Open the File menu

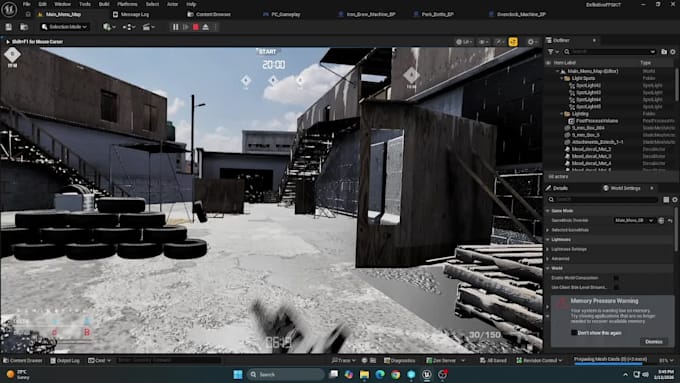click(26, 4)
